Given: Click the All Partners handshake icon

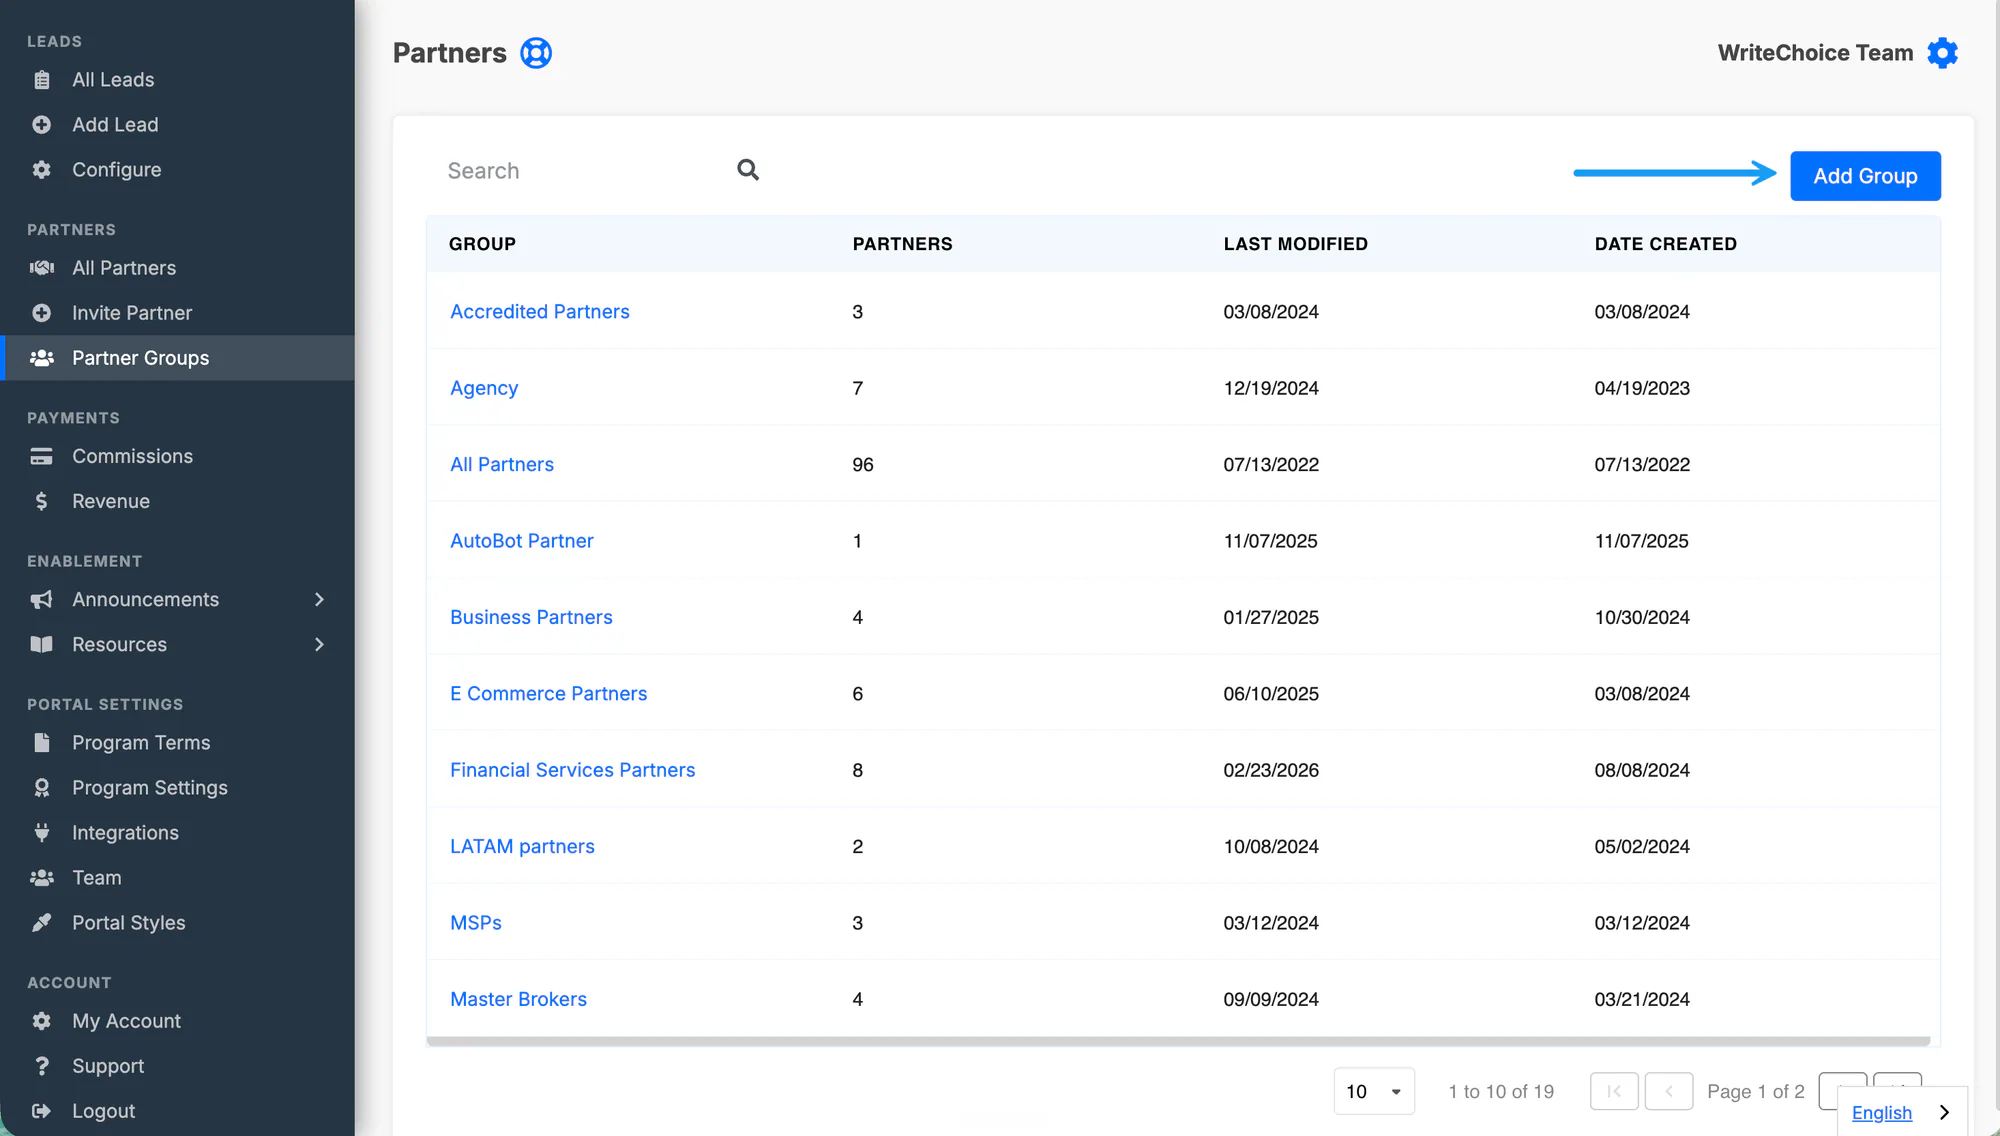Looking at the screenshot, I should tap(41, 268).
